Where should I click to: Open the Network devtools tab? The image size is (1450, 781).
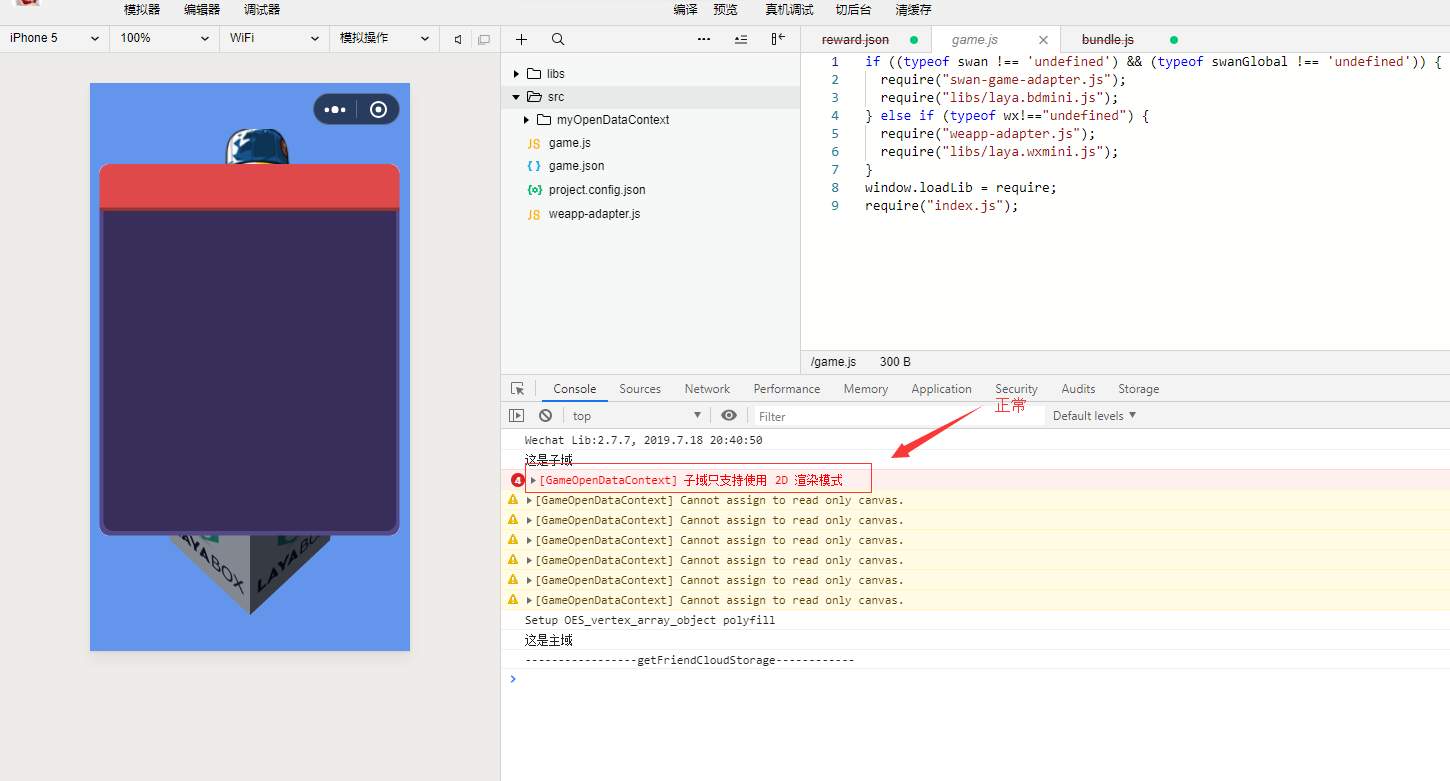click(707, 389)
